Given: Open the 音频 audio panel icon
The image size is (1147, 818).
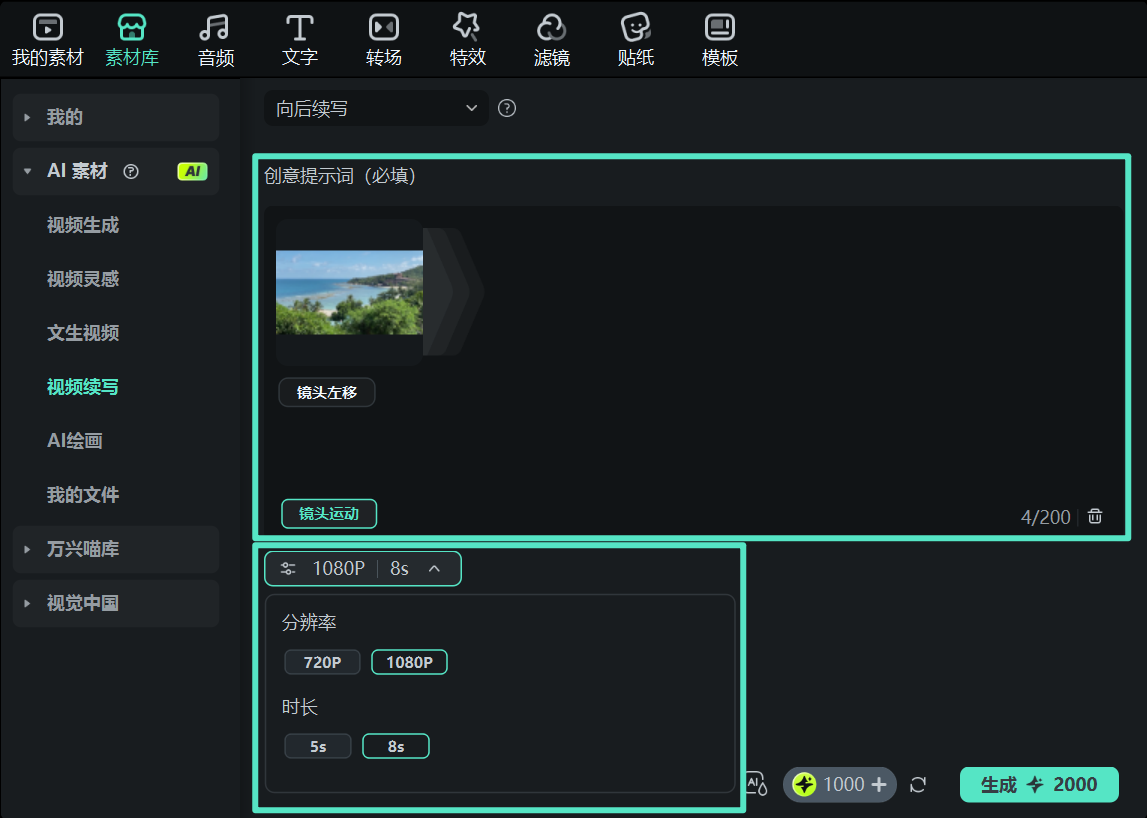Looking at the screenshot, I should tap(215, 38).
